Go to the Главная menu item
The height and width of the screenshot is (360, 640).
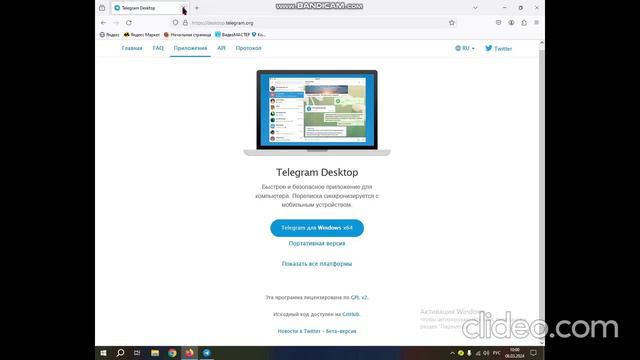132,48
